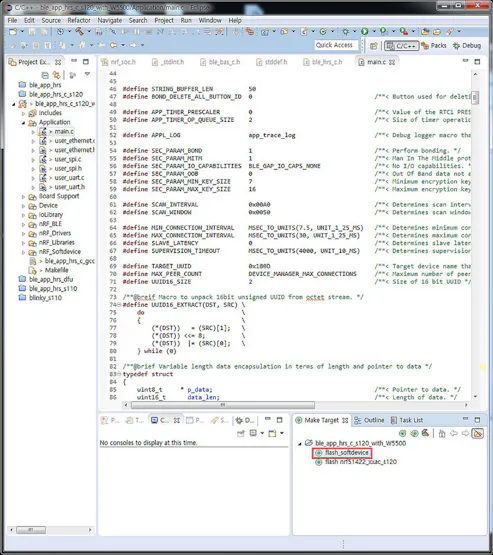Select the blinky_s110 project

(x=40, y=298)
